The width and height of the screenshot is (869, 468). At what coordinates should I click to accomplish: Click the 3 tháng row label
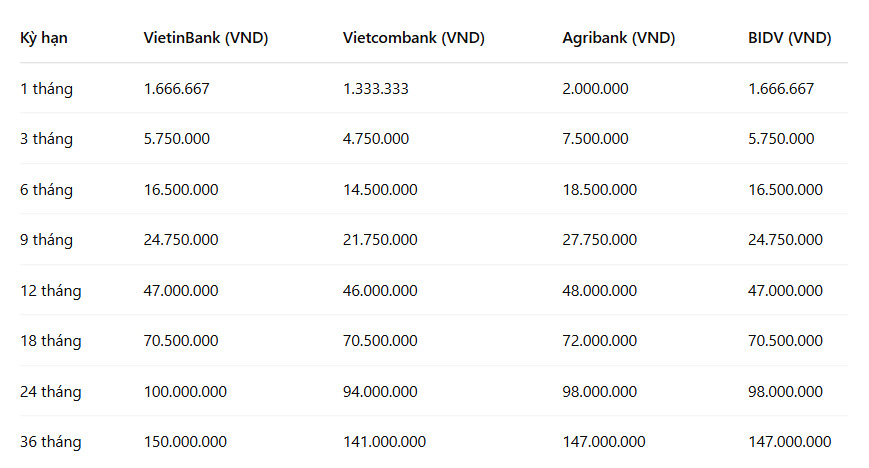point(47,139)
